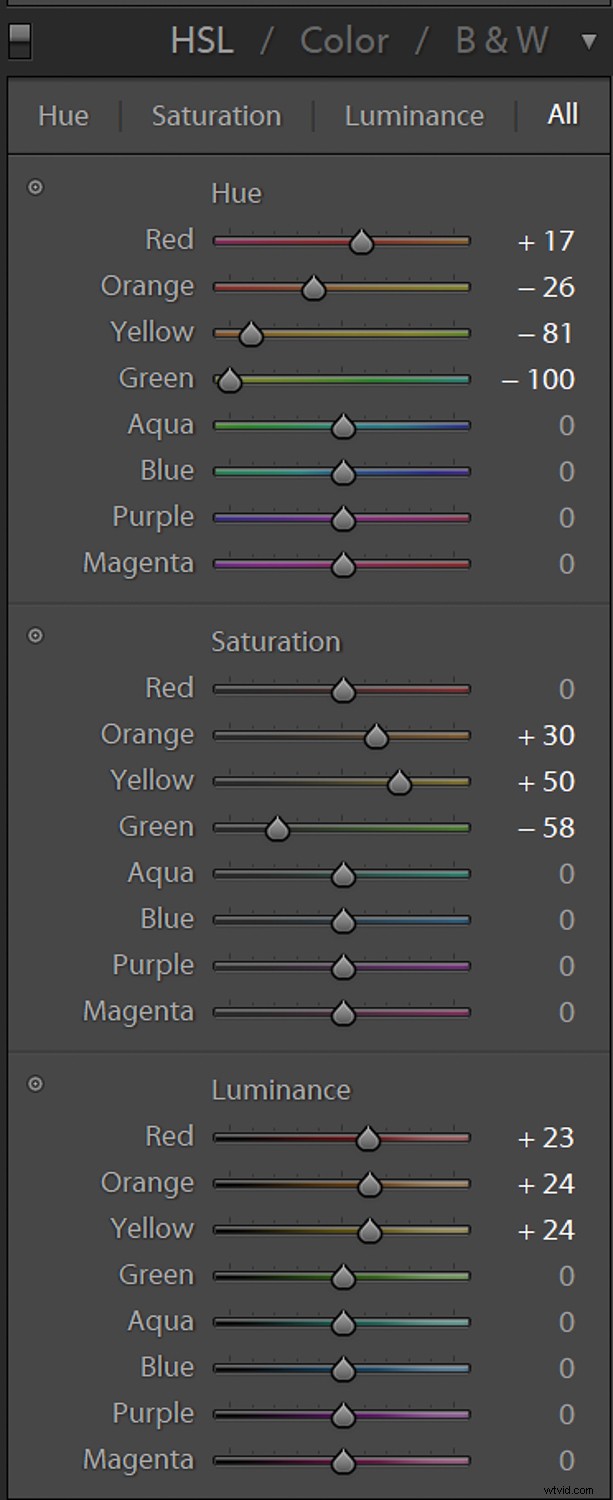Select the All tab
613x1500 pixels.
coord(562,114)
